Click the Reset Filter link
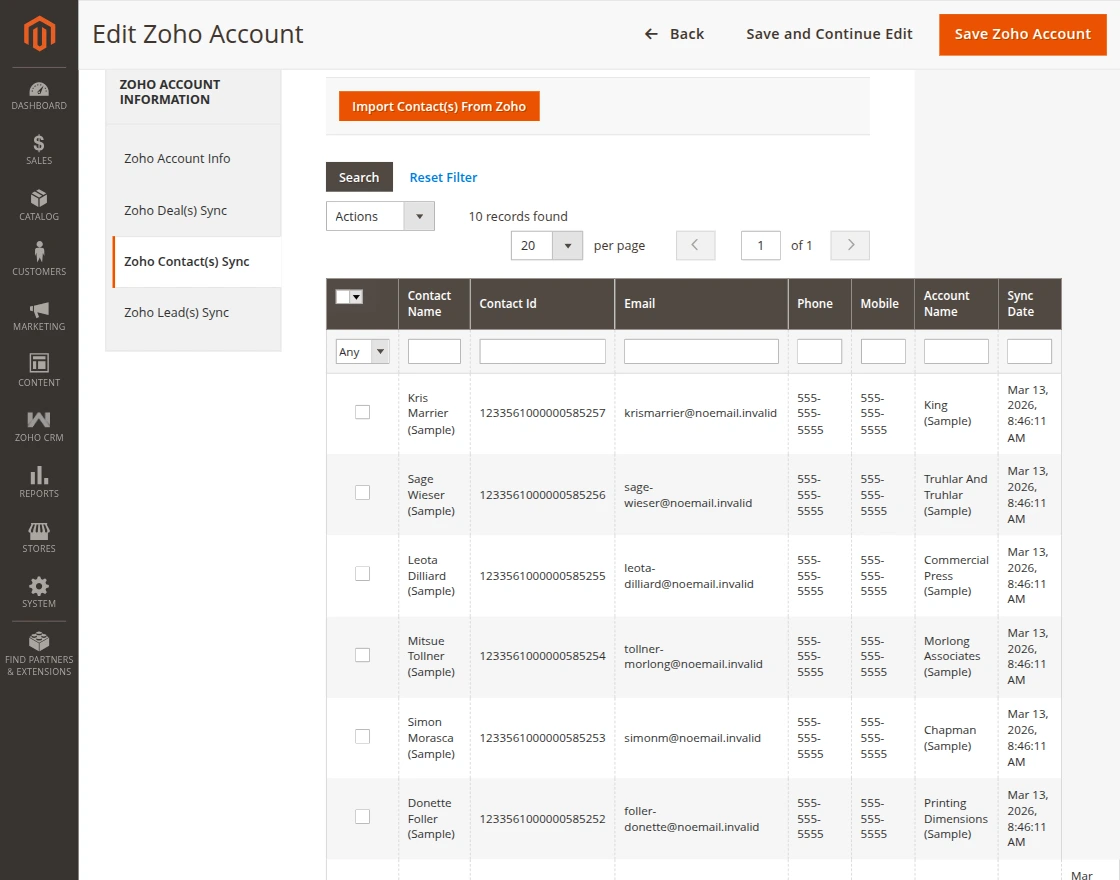This screenshot has width=1120, height=880. [443, 177]
